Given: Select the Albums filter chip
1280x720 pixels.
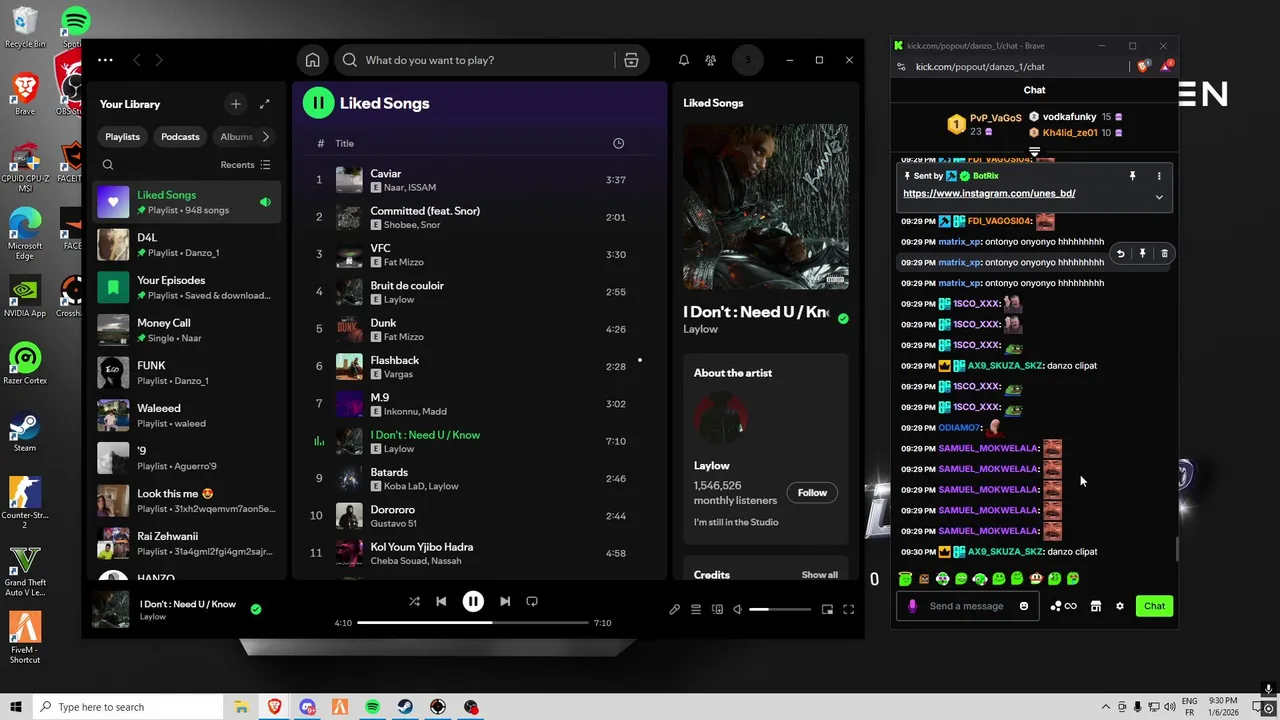Looking at the screenshot, I should 236,137.
